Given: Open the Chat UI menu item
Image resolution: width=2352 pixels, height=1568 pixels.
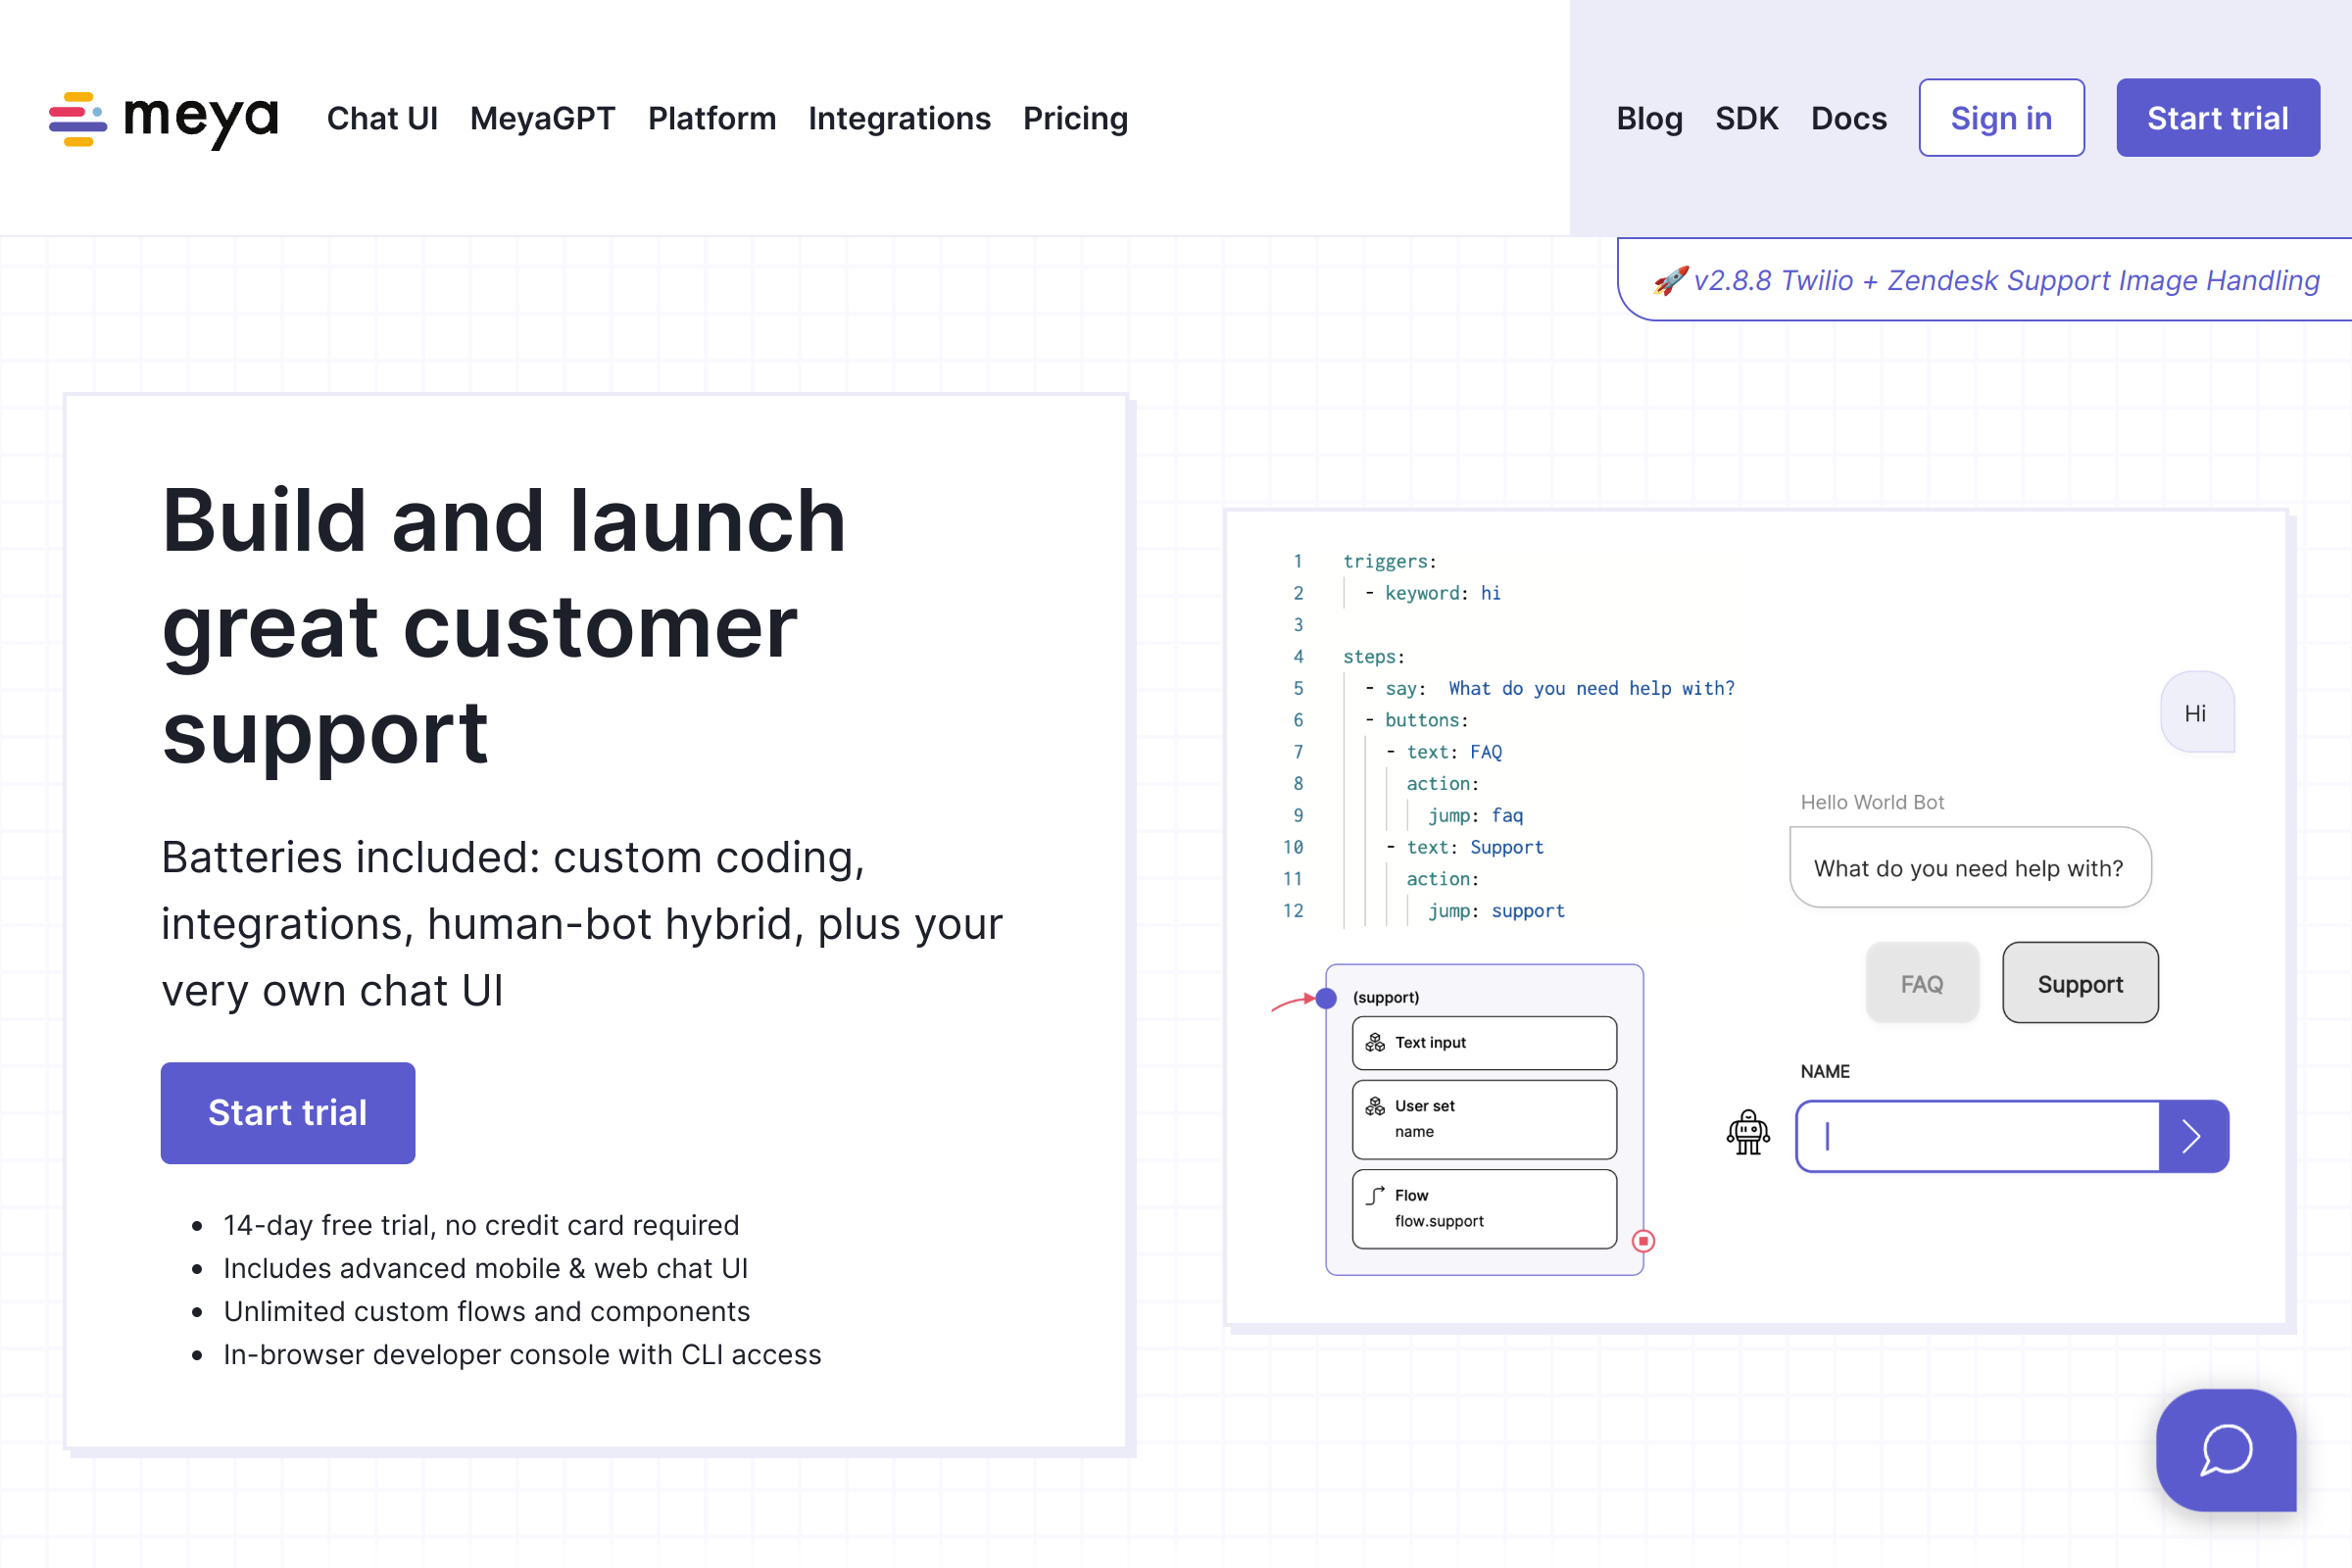Looking at the screenshot, I should click(x=382, y=119).
